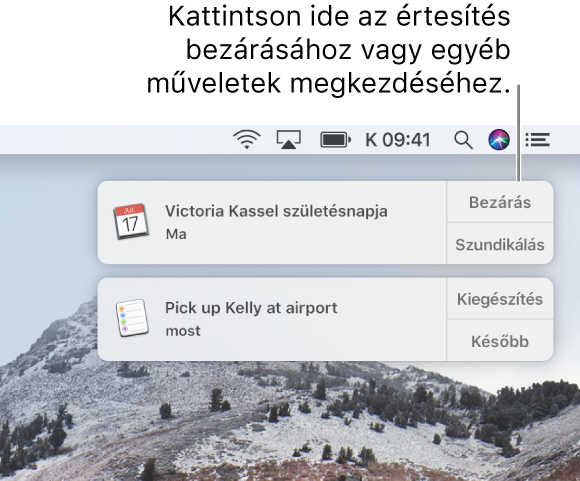Click the 'Ma' date label in notification
Viewport: 580px width, 481px height.
176,234
